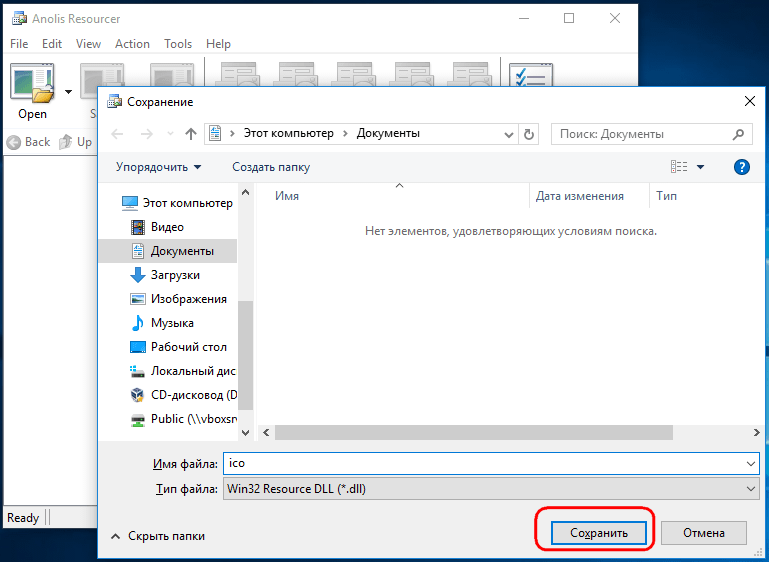Click the Open toolbar icon in Anolis Resourcer
This screenshot has height=562, width=769.
[32, 83]
